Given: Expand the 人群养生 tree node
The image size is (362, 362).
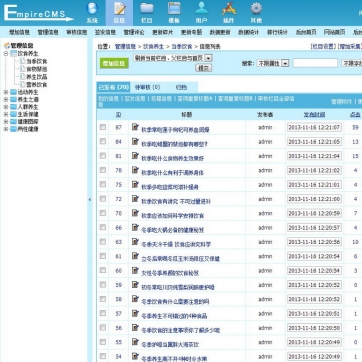Looking at the screenshot, I should pyautogui.click(x=6, y=107).
